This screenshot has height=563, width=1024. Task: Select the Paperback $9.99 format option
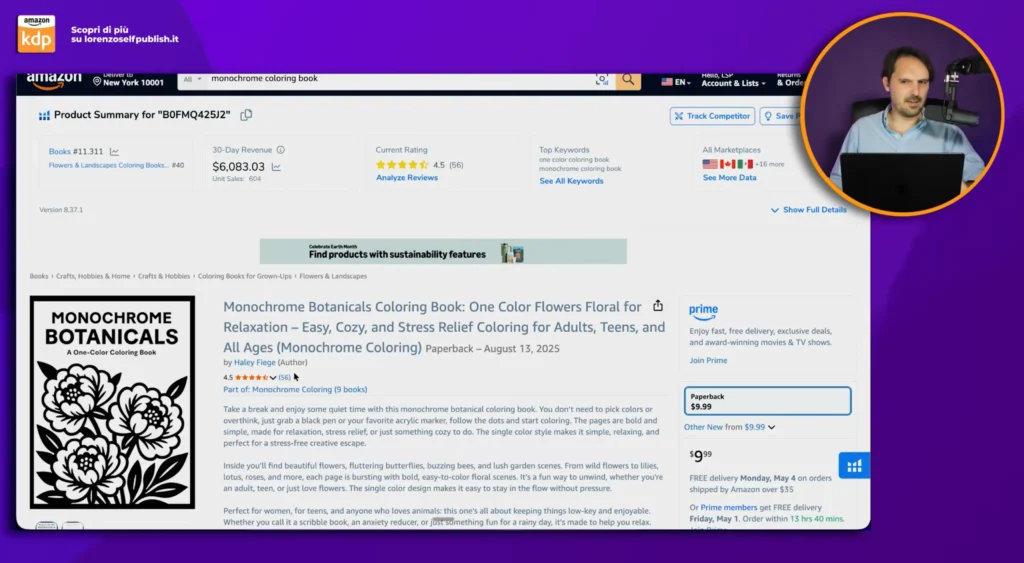click(x=767, y=401)
